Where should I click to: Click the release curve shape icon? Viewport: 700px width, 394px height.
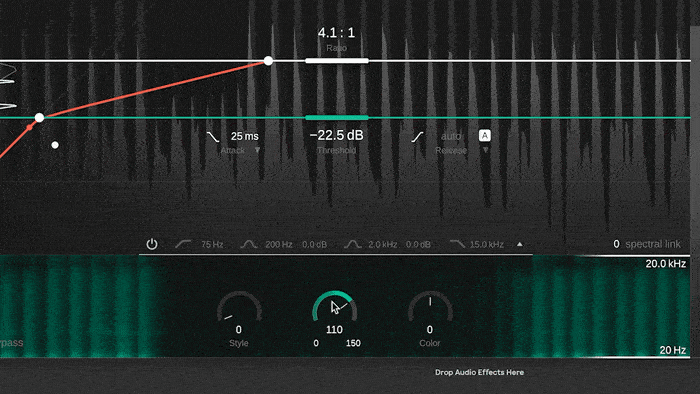pos(417,137)
